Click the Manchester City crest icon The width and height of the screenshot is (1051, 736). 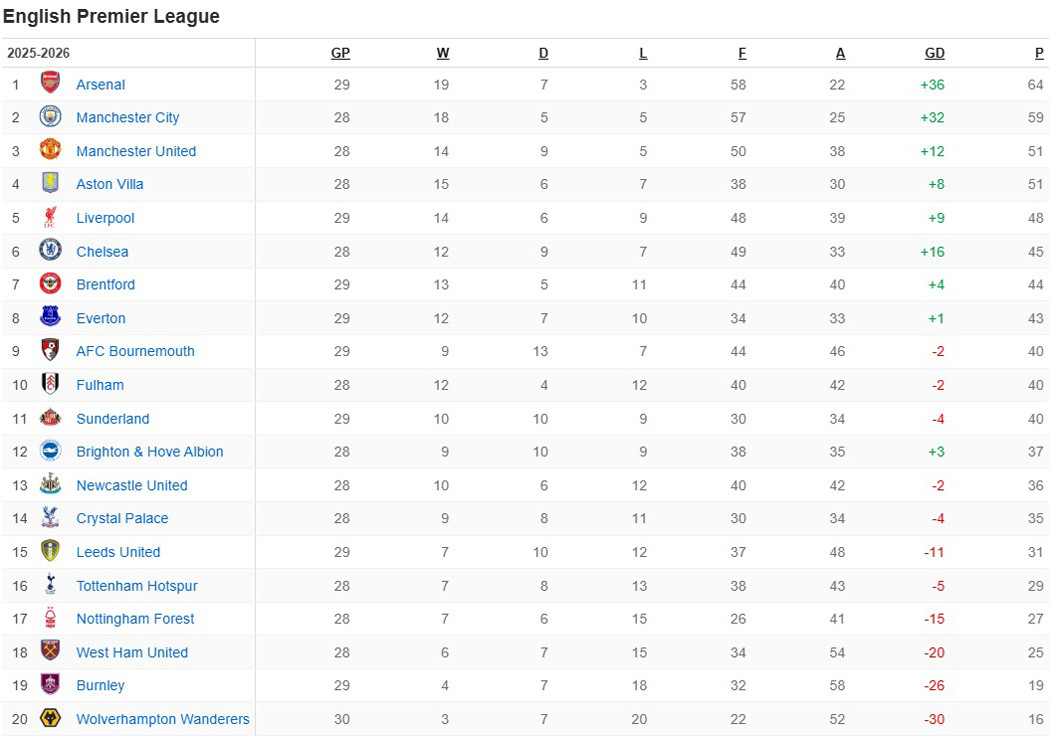click(50, 117)
